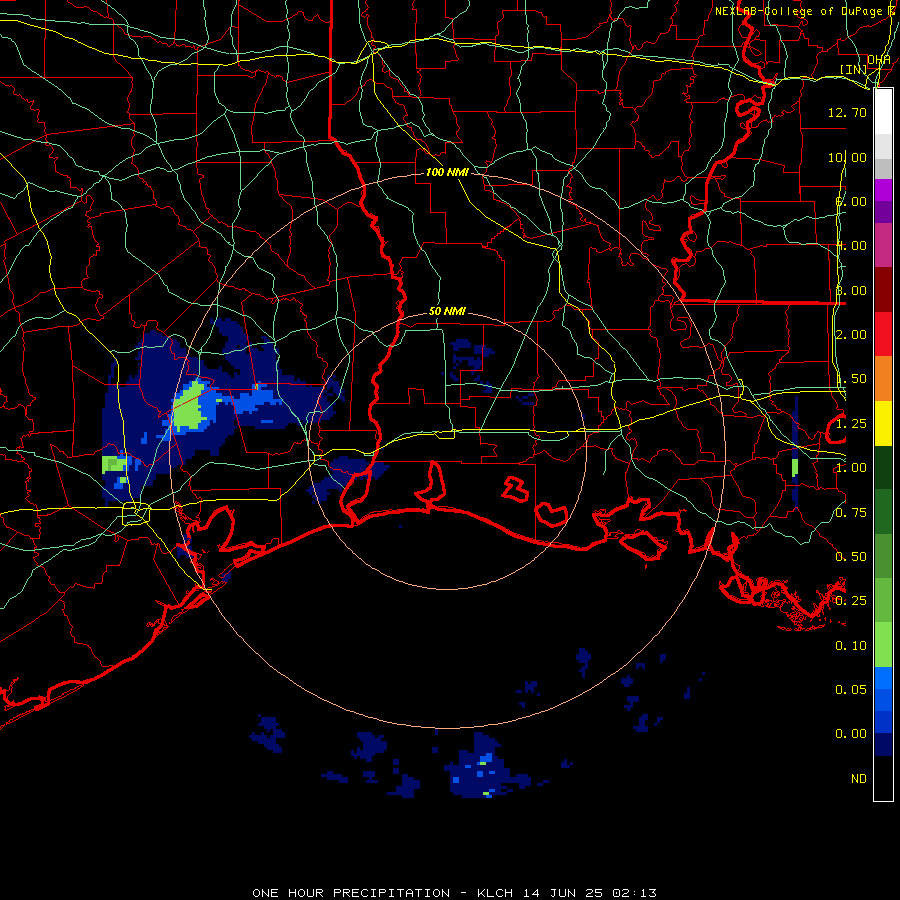Click the 0.05 legend value
The height and width of the screenshot is (900, 900).
point(851,690)
